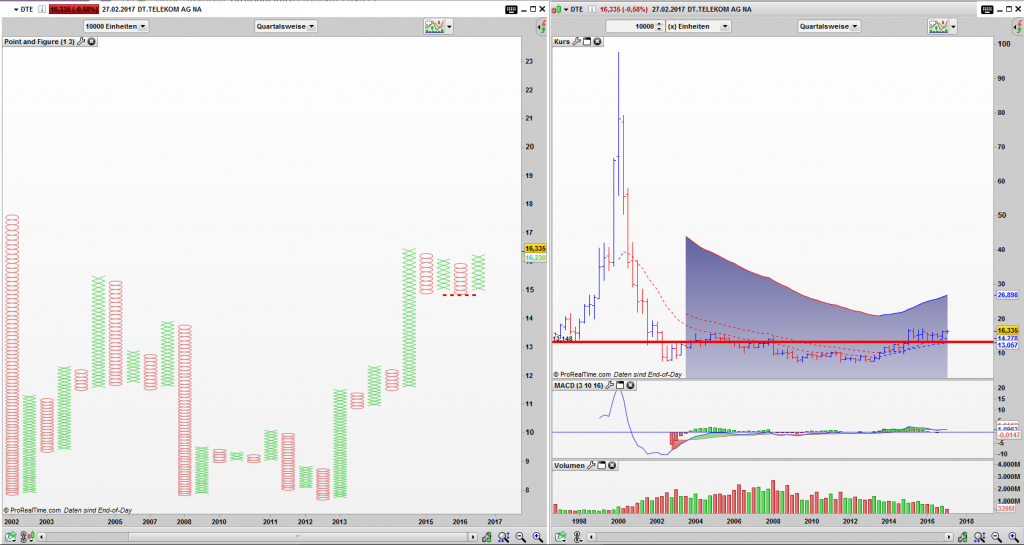Zoom in the left chart with plus magnifier
The height and width of the screenshot is (545, 1024).
click(537, 537)
